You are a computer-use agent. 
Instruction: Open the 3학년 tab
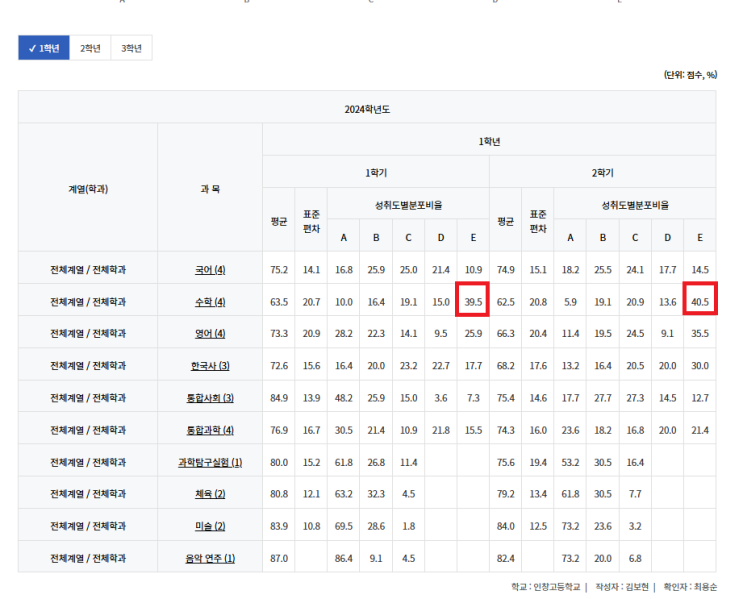point(131,48)
